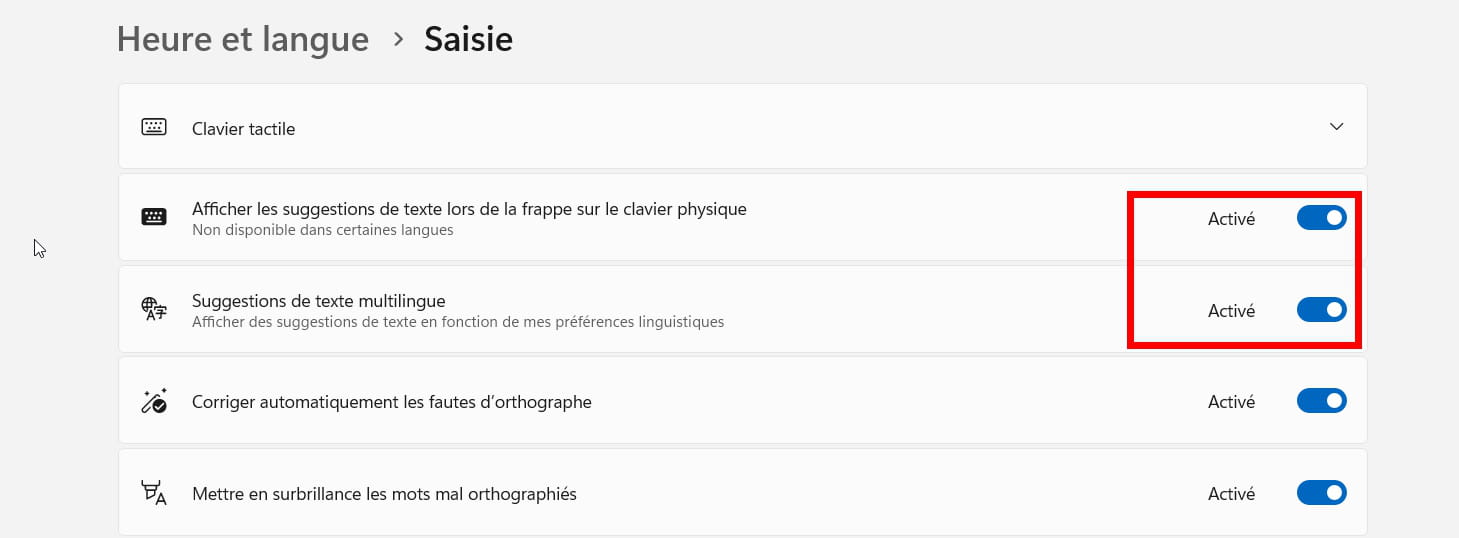Click "Mettre en surbrillance les mots mal orthographiés"
The height and width of the screenshot is (538, 1459).
(x=384, y=494)
